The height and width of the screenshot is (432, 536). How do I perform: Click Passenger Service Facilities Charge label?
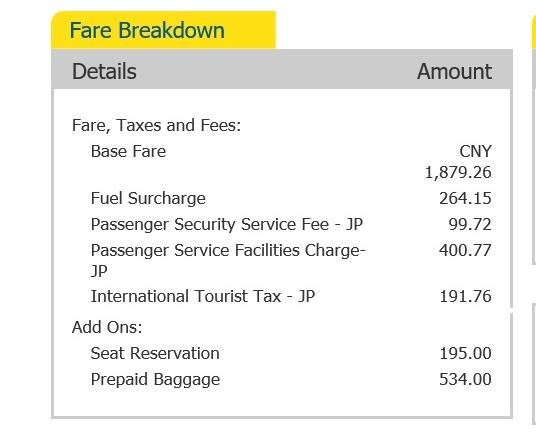228,260
